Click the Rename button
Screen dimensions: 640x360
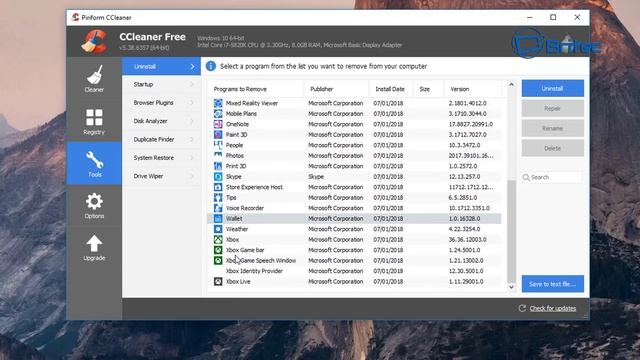point(553,128)
